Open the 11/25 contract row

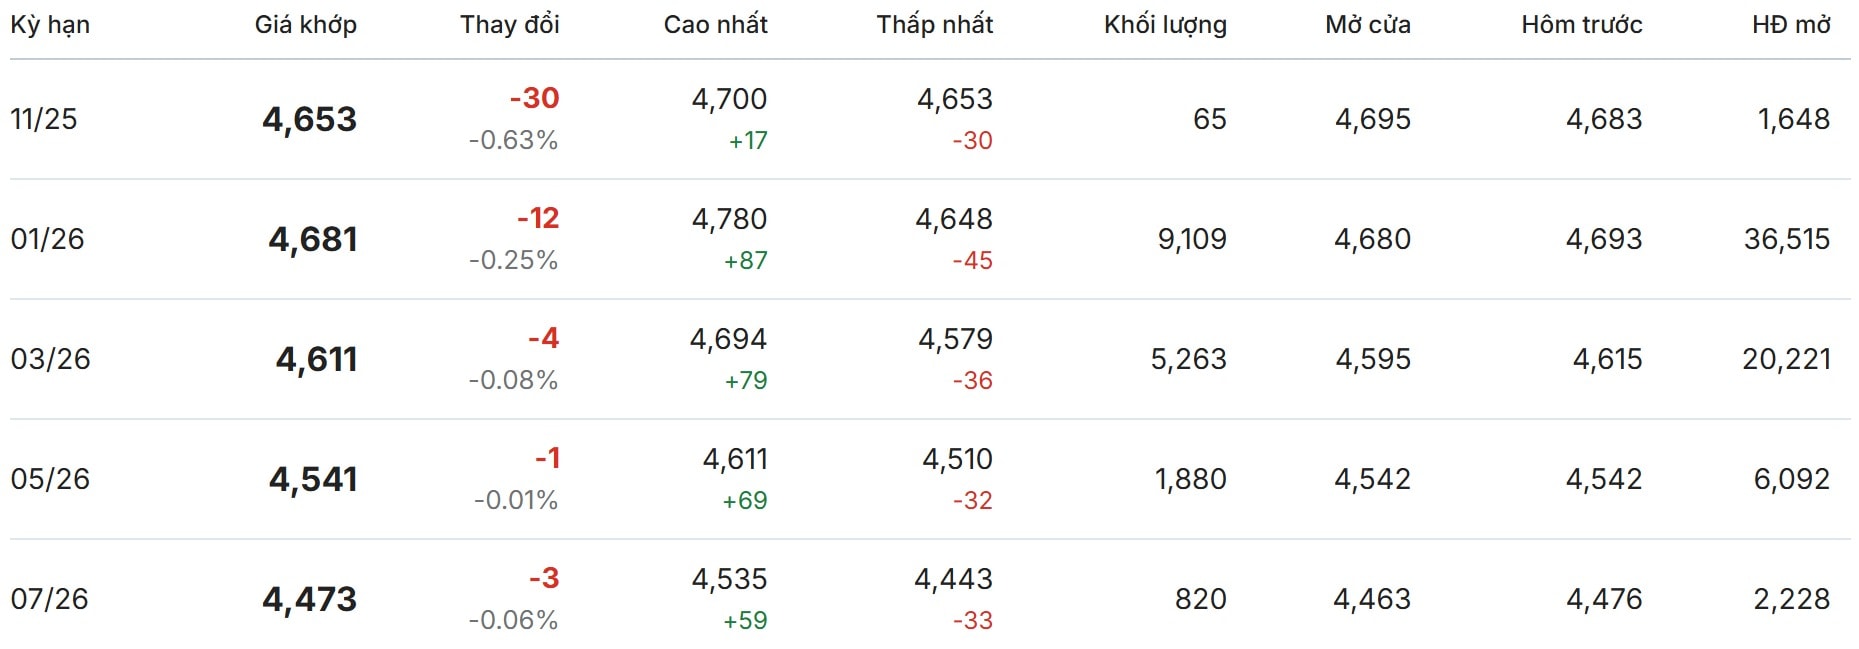pyautogui.click(x=44, y=119)
